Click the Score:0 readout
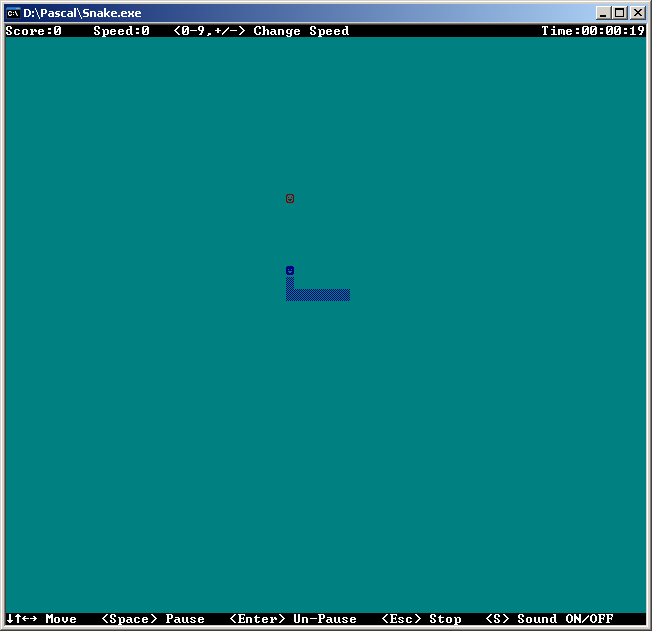 (33, 31)
